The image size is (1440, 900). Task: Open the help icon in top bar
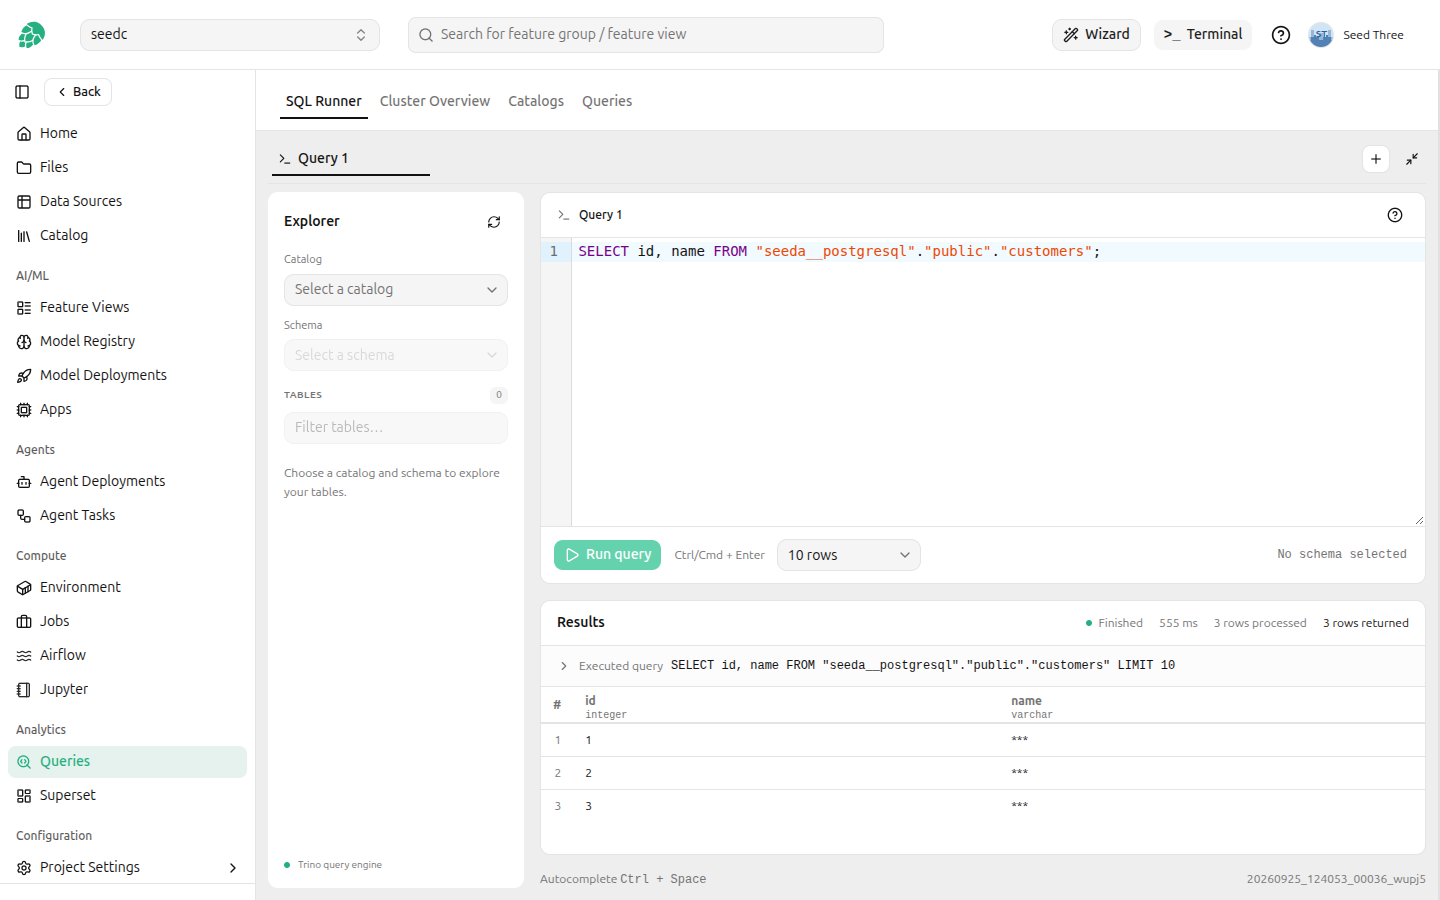pos(1281,35)
